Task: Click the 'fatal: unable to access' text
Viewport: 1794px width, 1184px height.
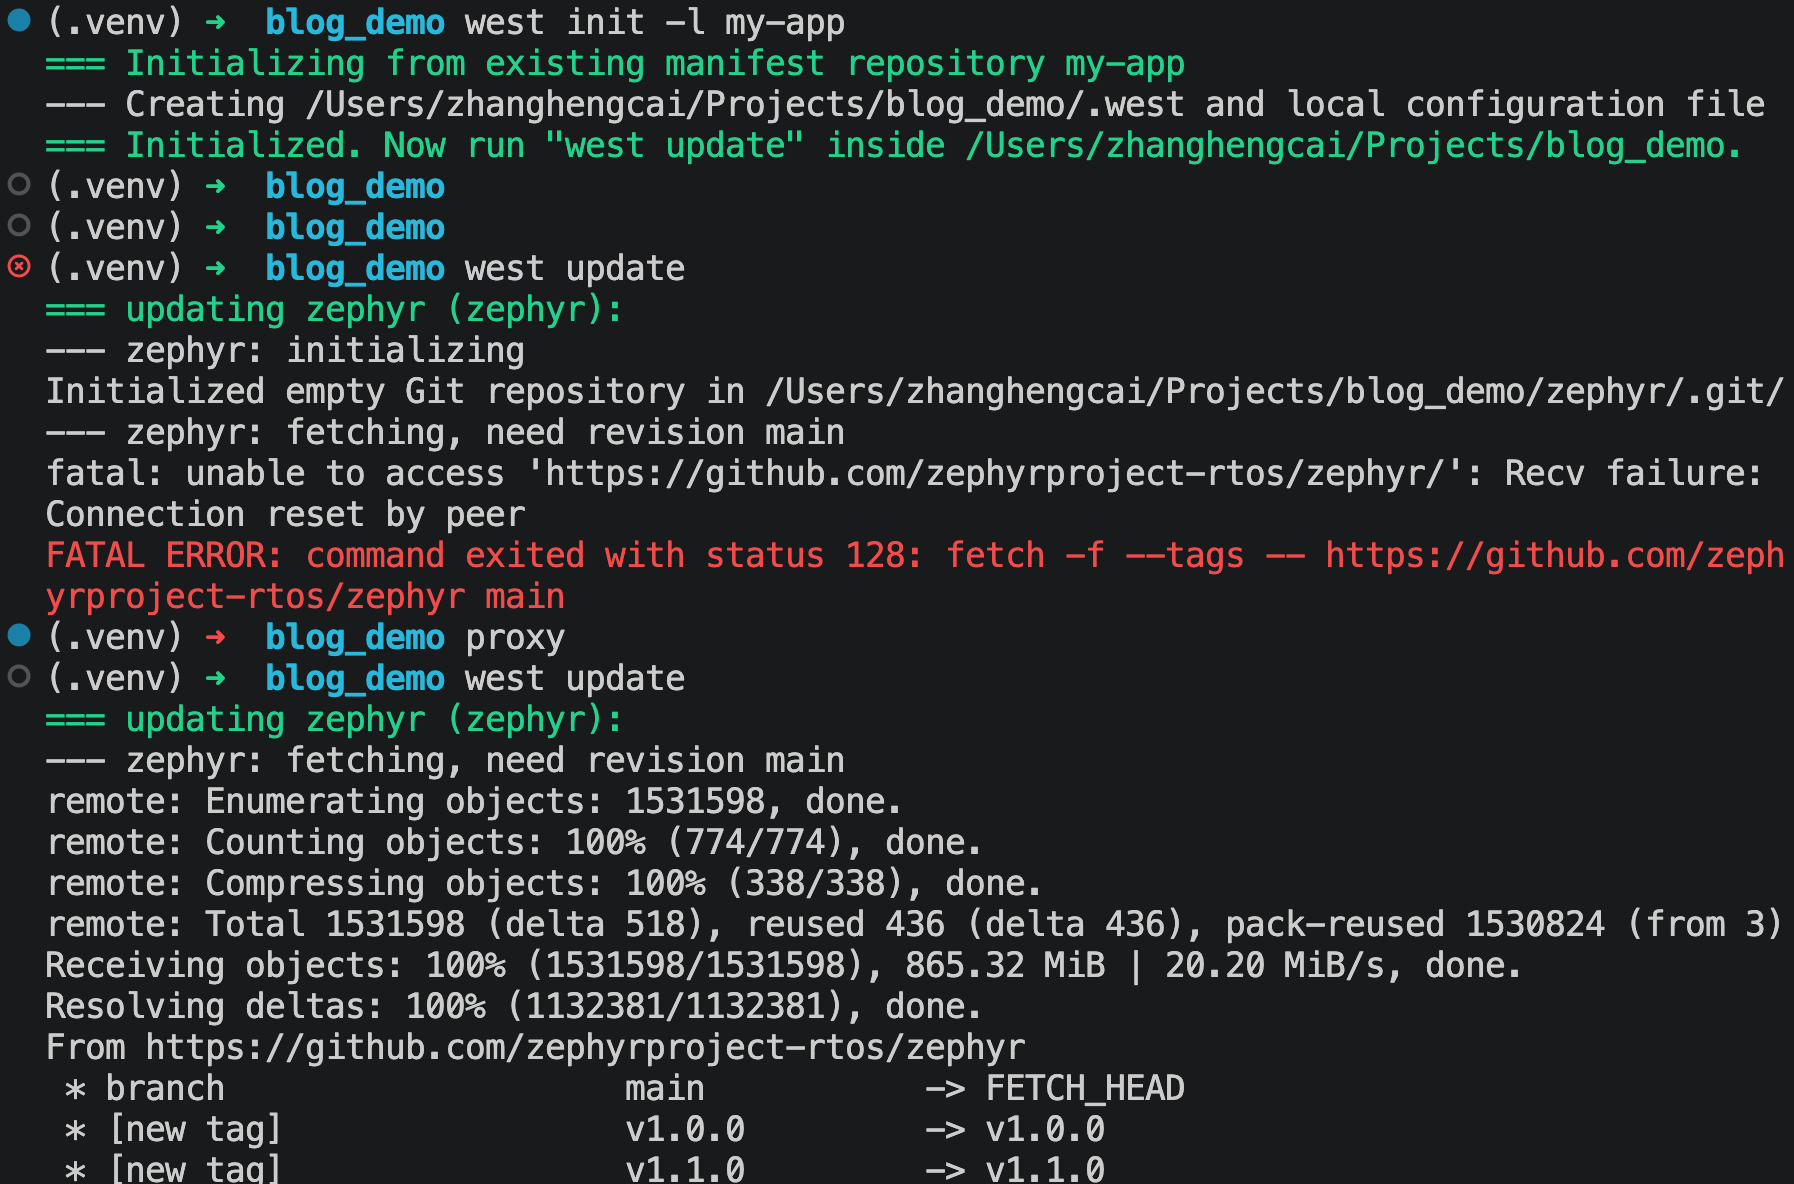Action: coord(275,473)
